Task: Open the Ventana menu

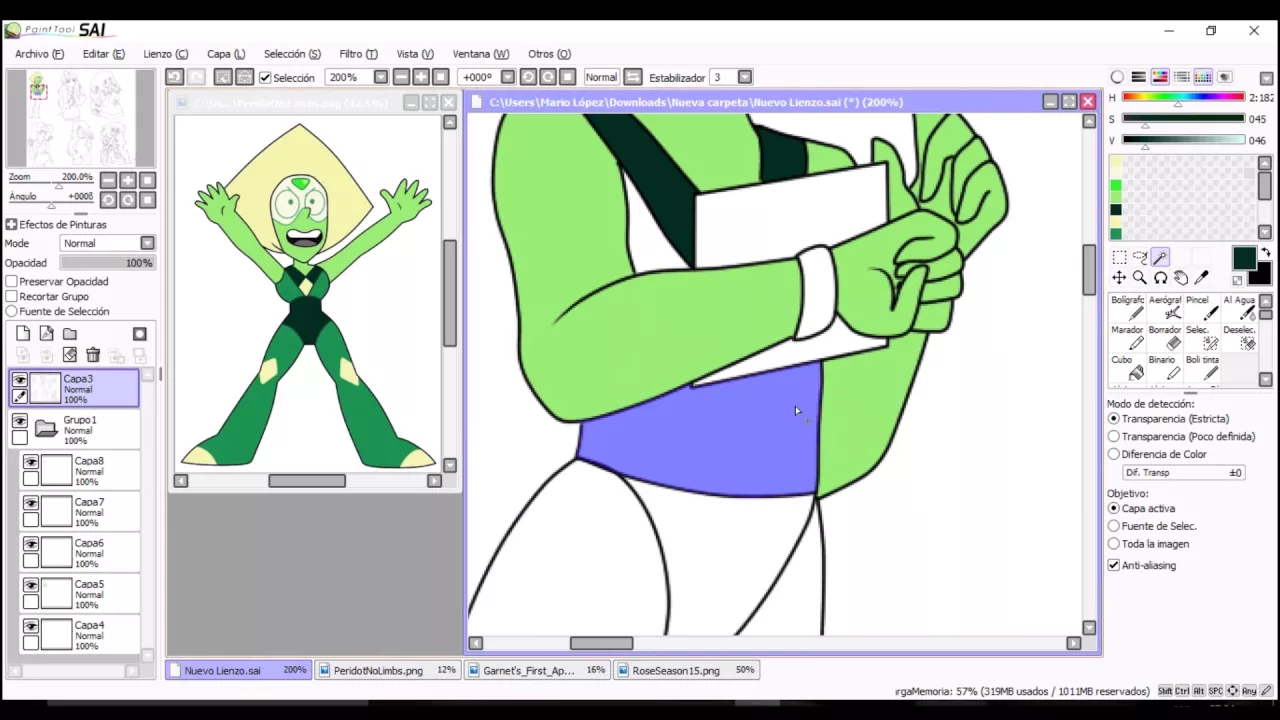Action: [480, 54]
